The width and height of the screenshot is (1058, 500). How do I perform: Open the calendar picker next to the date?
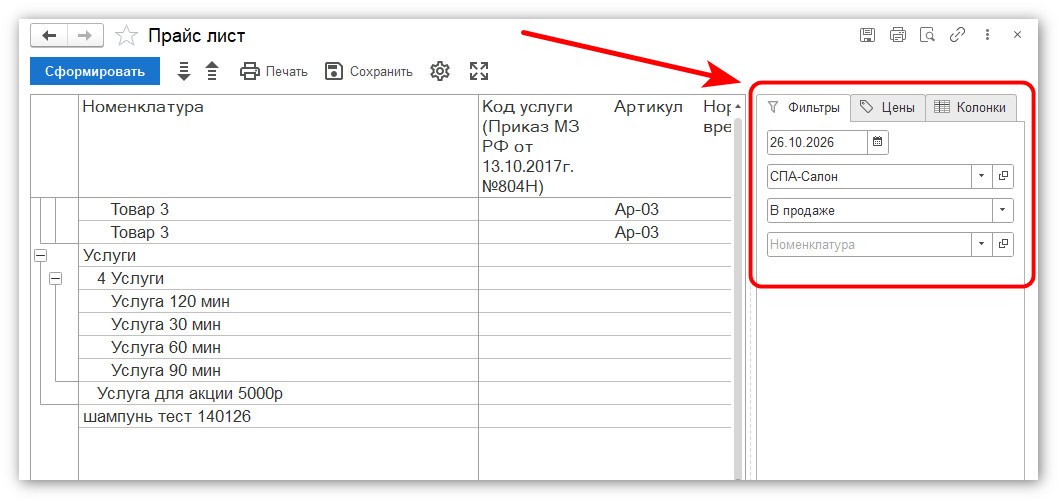point(878,142)
